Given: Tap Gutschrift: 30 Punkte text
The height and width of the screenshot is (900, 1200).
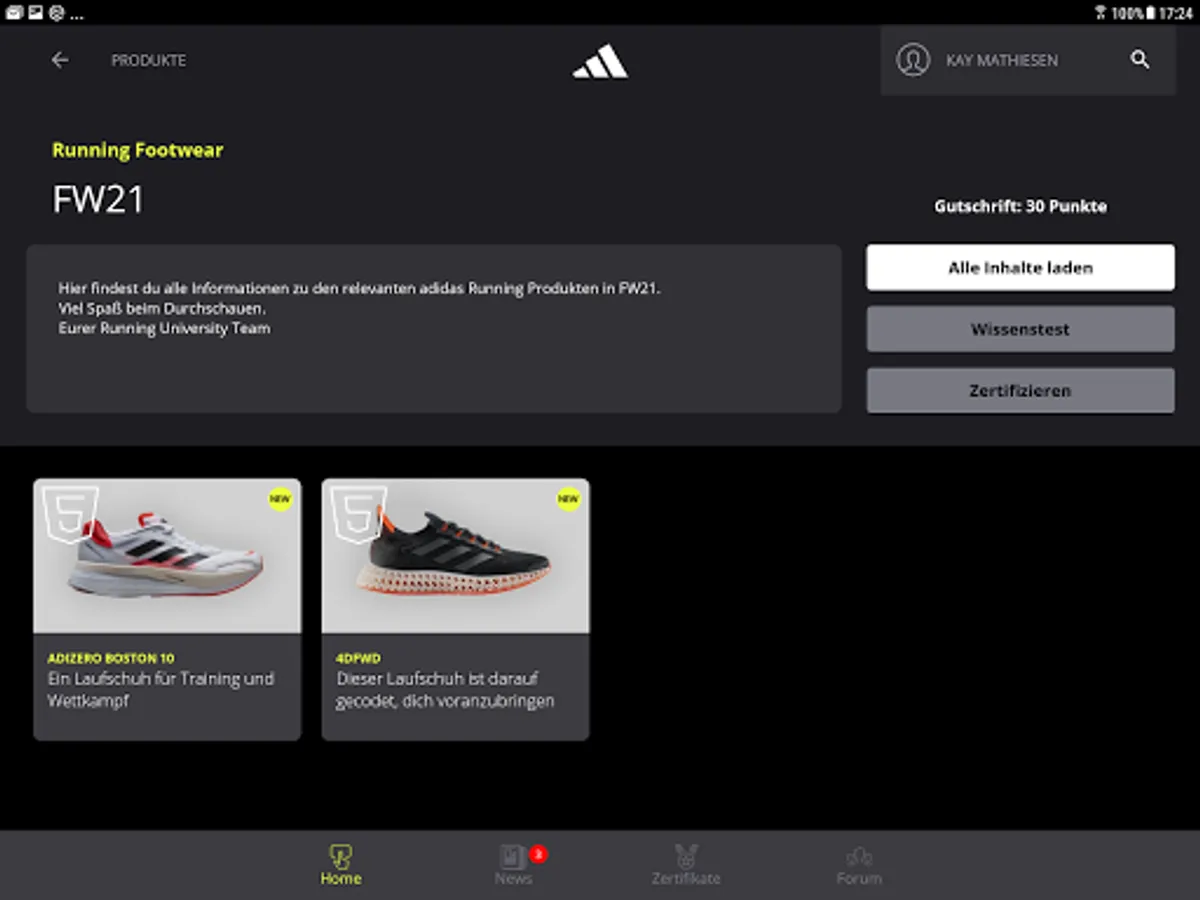Looking at the screenshot, I should (1020, 206).
